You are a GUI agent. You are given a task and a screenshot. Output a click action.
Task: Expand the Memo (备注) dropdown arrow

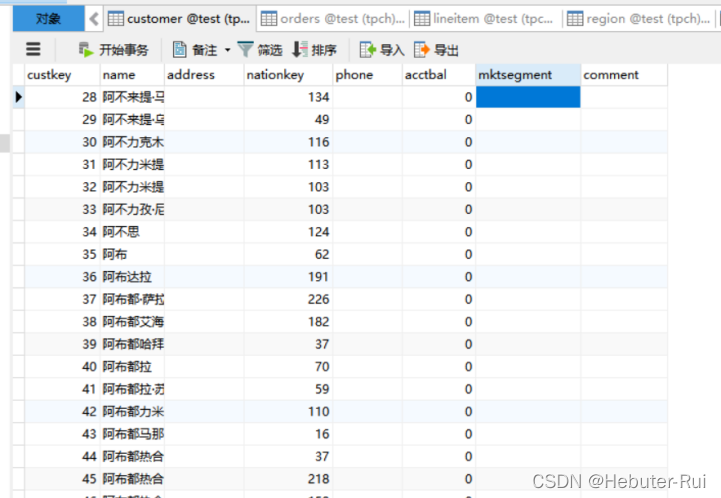227,50
